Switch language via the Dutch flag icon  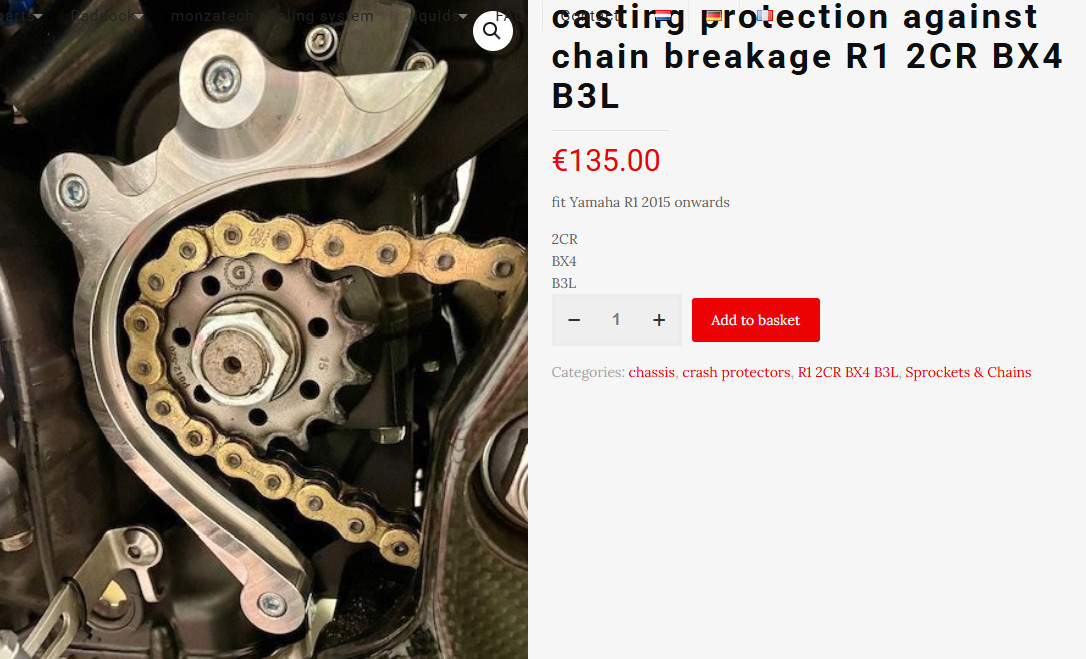pos(663,15)
